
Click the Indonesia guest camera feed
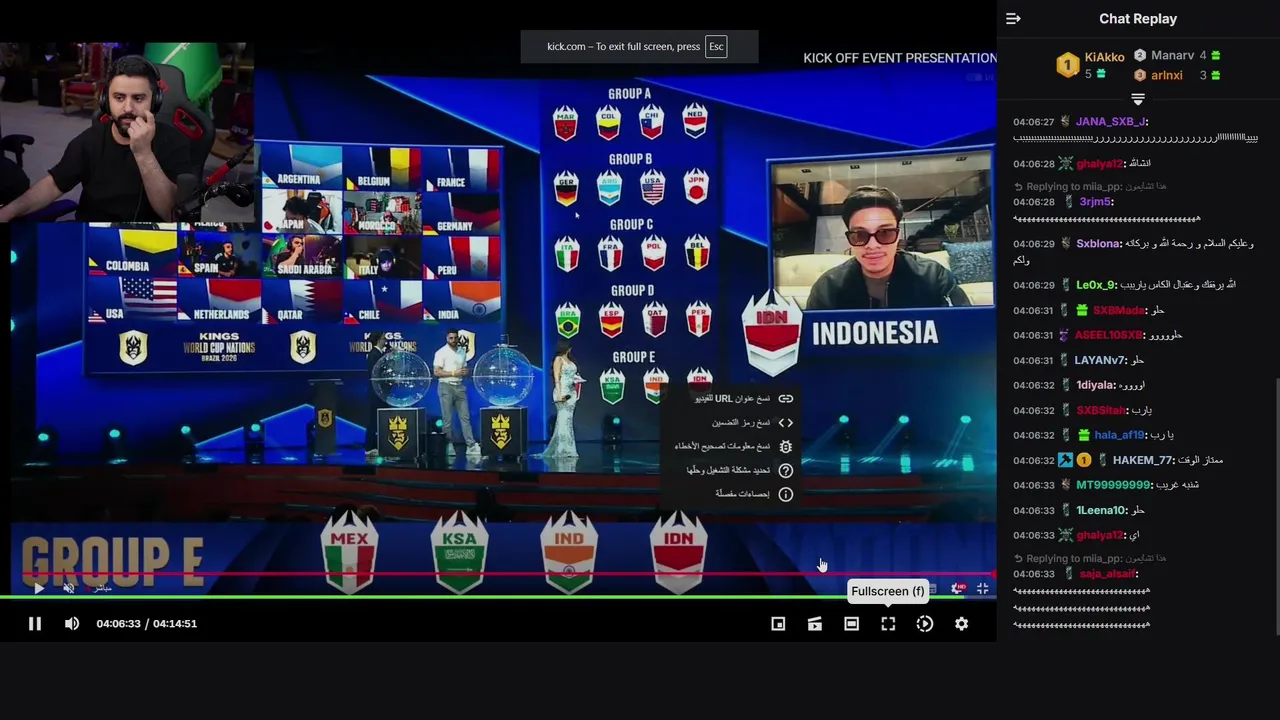click(883, 230)
